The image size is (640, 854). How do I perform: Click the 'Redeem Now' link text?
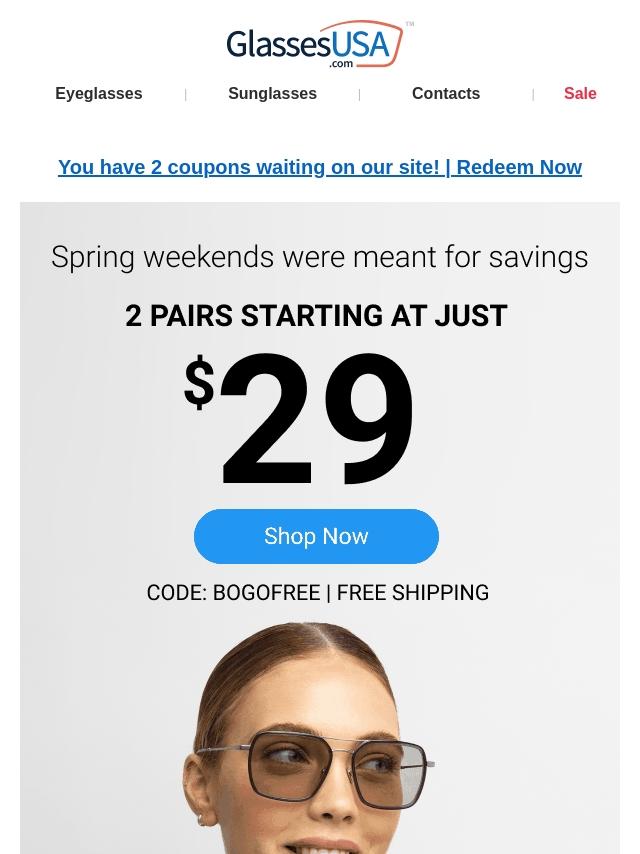coord(519,167)
